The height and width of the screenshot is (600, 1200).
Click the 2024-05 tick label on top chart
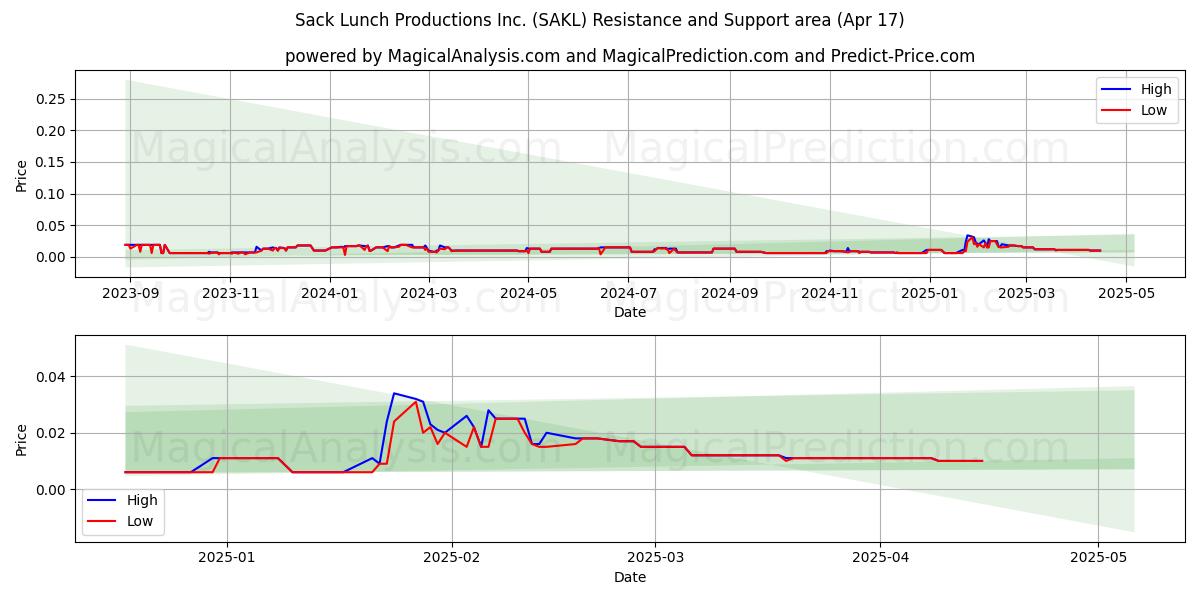(528, 293)
